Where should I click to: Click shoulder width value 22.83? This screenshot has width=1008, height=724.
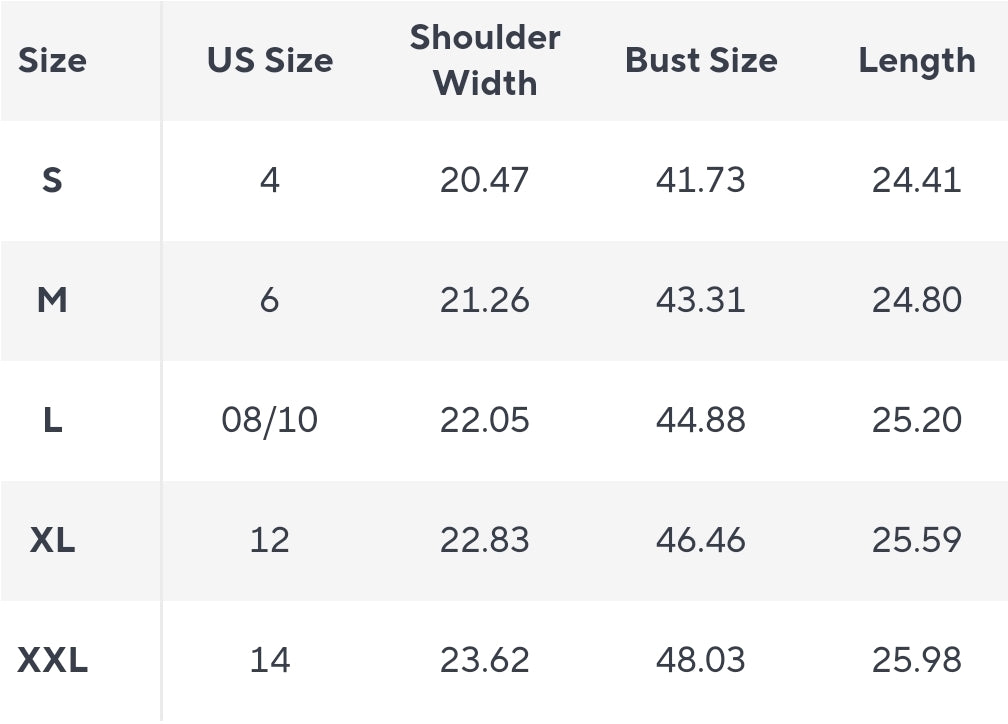pos(485,540)
